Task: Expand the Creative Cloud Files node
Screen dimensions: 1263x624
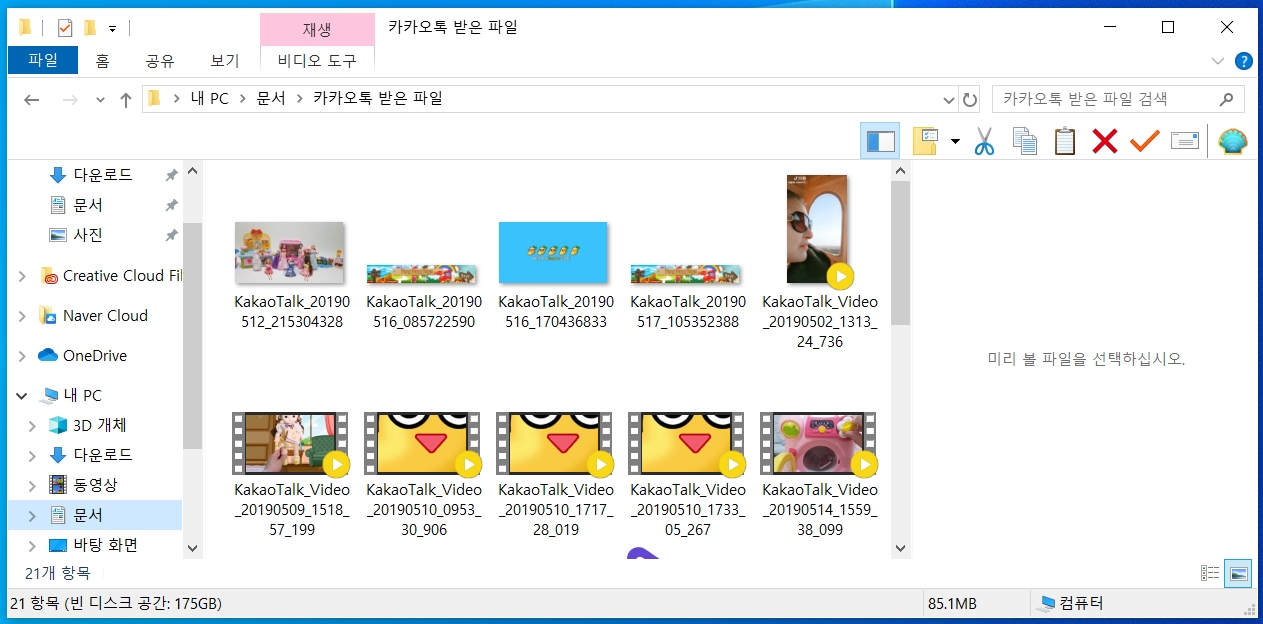Action: pyautogui.click(x=22, y=276)
